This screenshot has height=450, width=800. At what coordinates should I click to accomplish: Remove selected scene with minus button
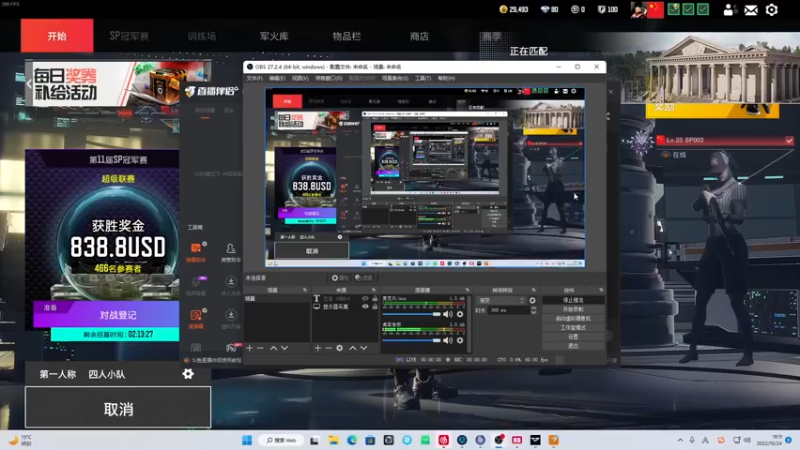[x=260, y=348]
